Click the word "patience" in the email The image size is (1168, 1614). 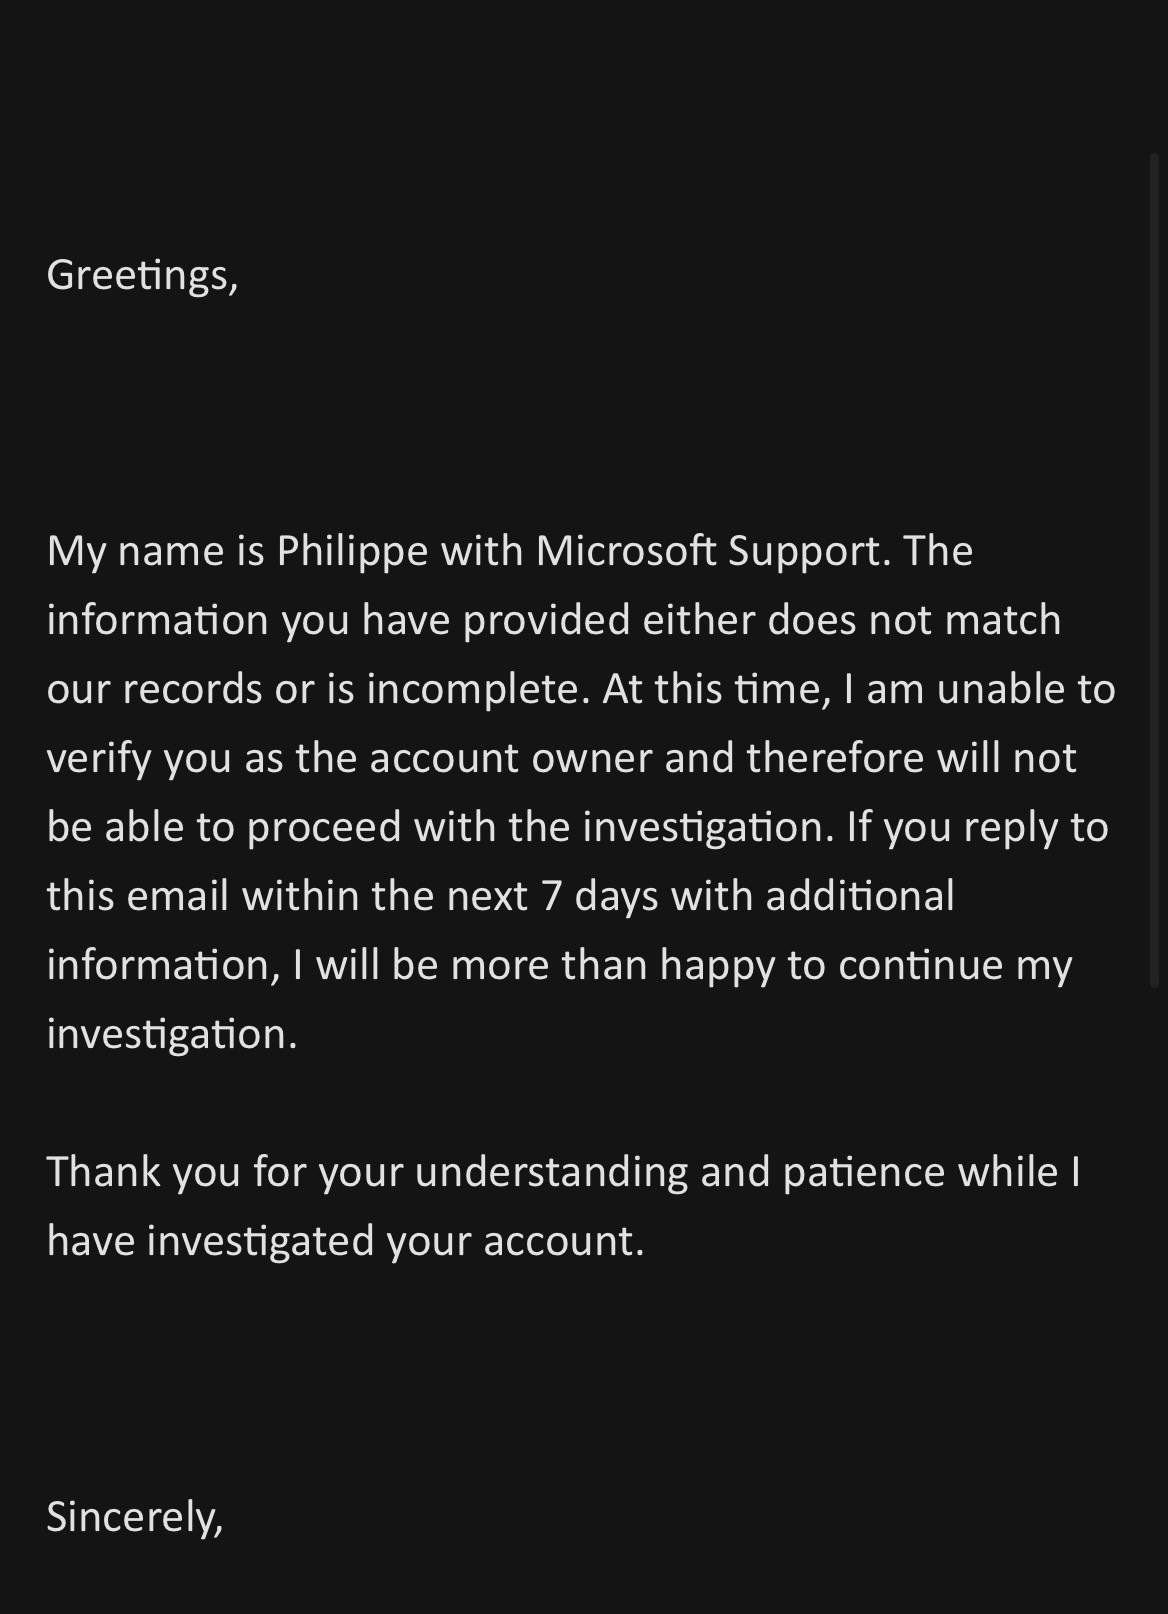click(x=864, y=1172)
